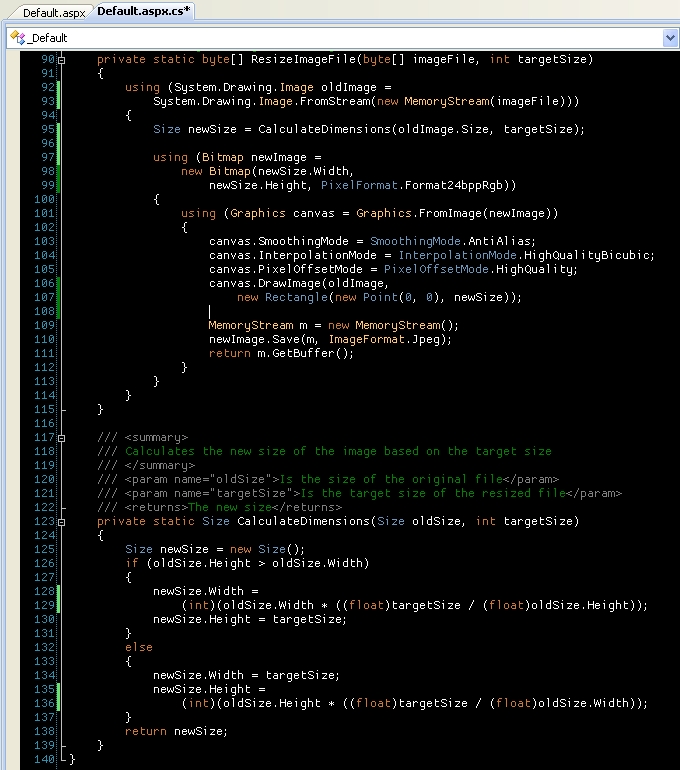Click 'MemoryStream m' on line 109
The height and width of the screenshot is (770, 680).
pos(258,325)
